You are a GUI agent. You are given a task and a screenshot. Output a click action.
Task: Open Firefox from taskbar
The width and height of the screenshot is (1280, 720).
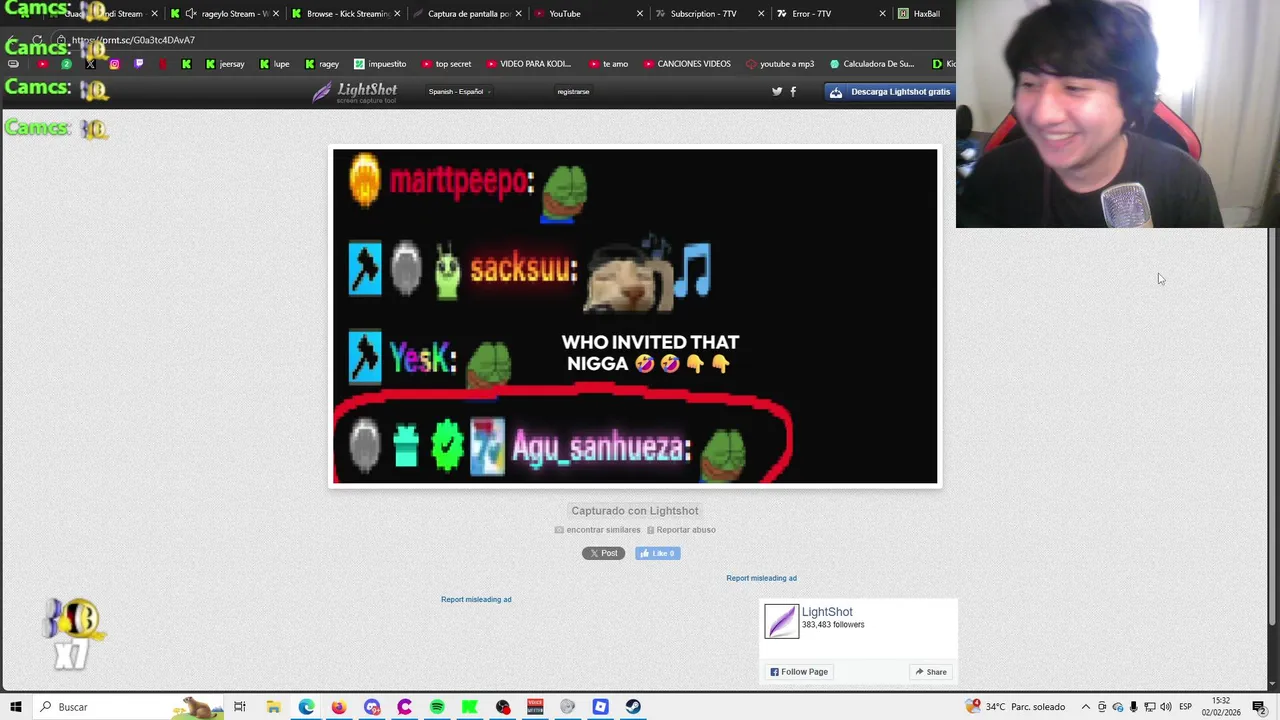pyautogui.click(x=339, y=707)
